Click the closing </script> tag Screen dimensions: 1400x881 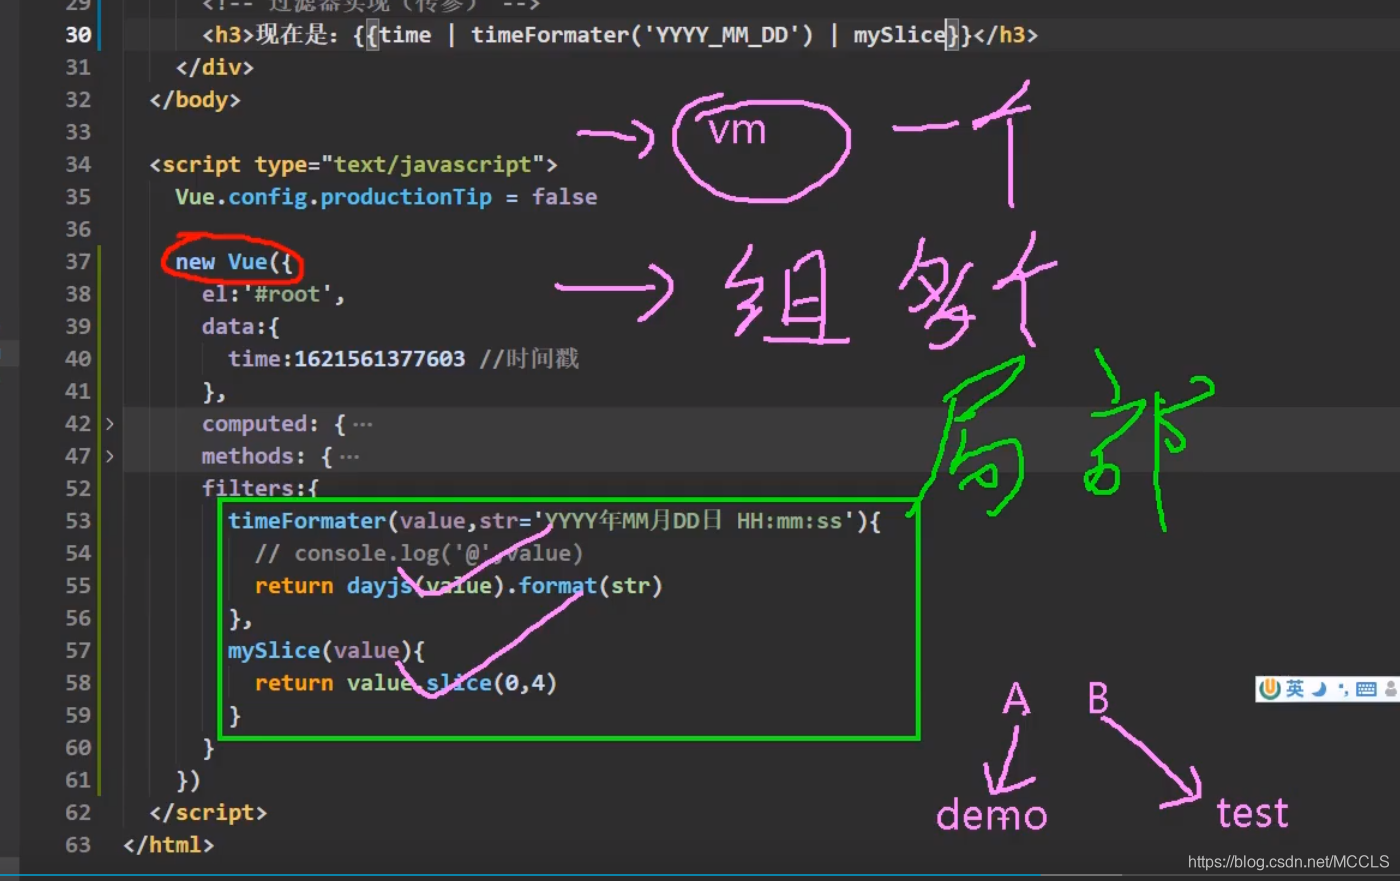pyautogui.click(x=208, y=813)
